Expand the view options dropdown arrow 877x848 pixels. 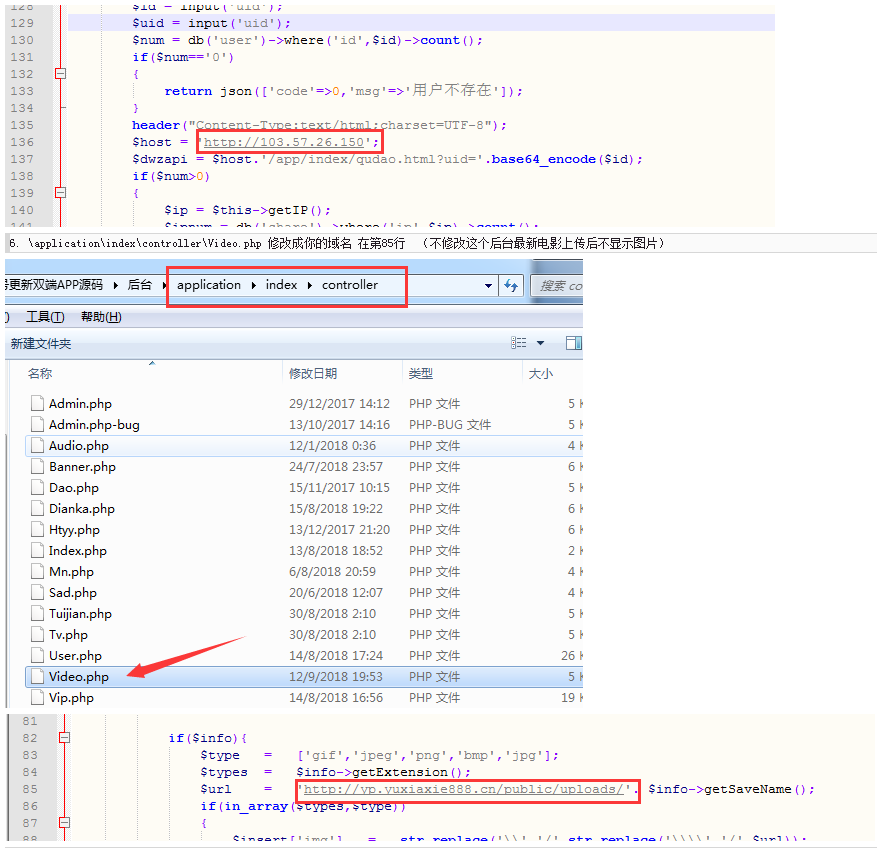(x=541, y=343)
